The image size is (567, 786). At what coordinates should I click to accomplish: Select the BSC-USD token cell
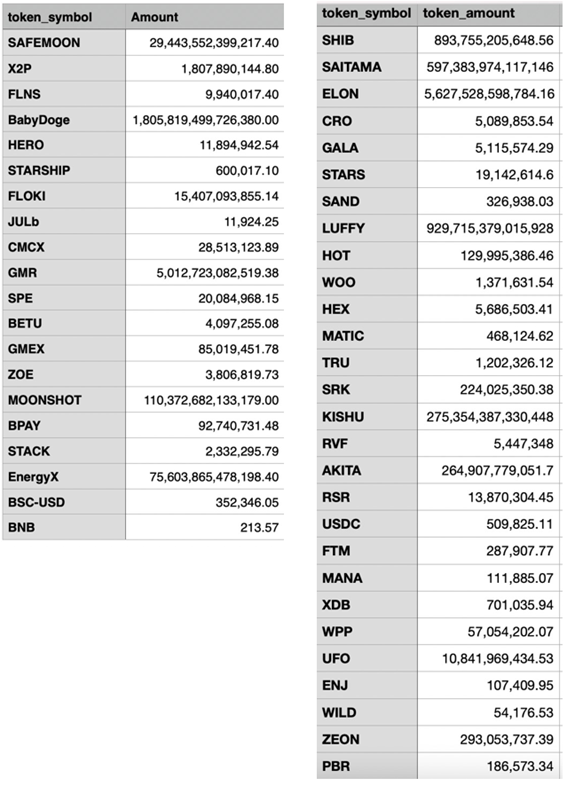tap(64, 502)
